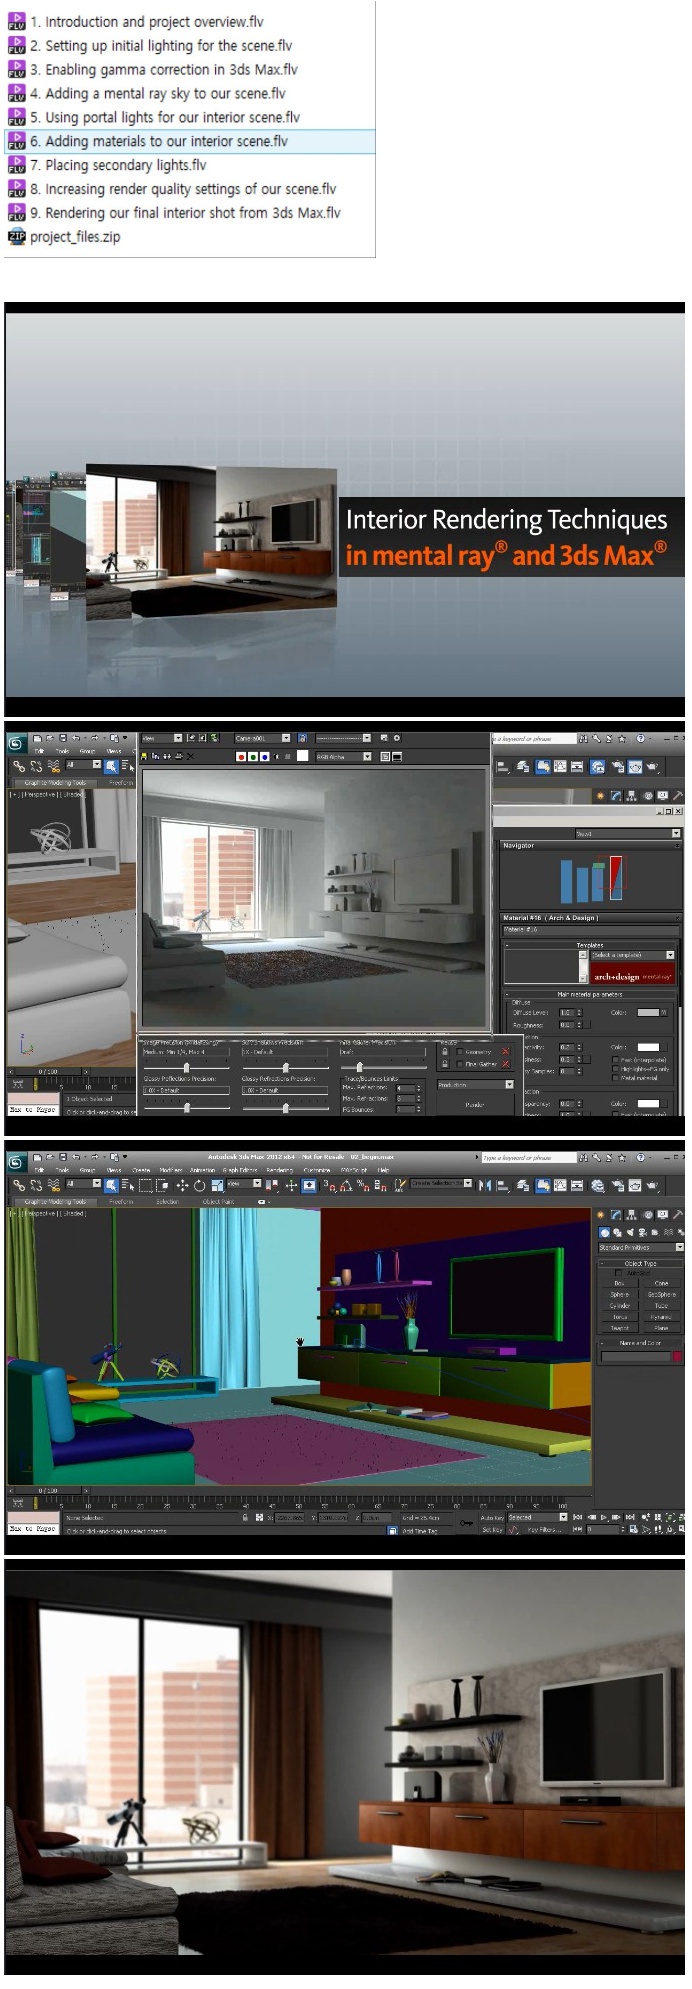Click Zoom Extents All viewport navigation icon
This screenshot has height=1989, width=692.
pos(682,1517)
